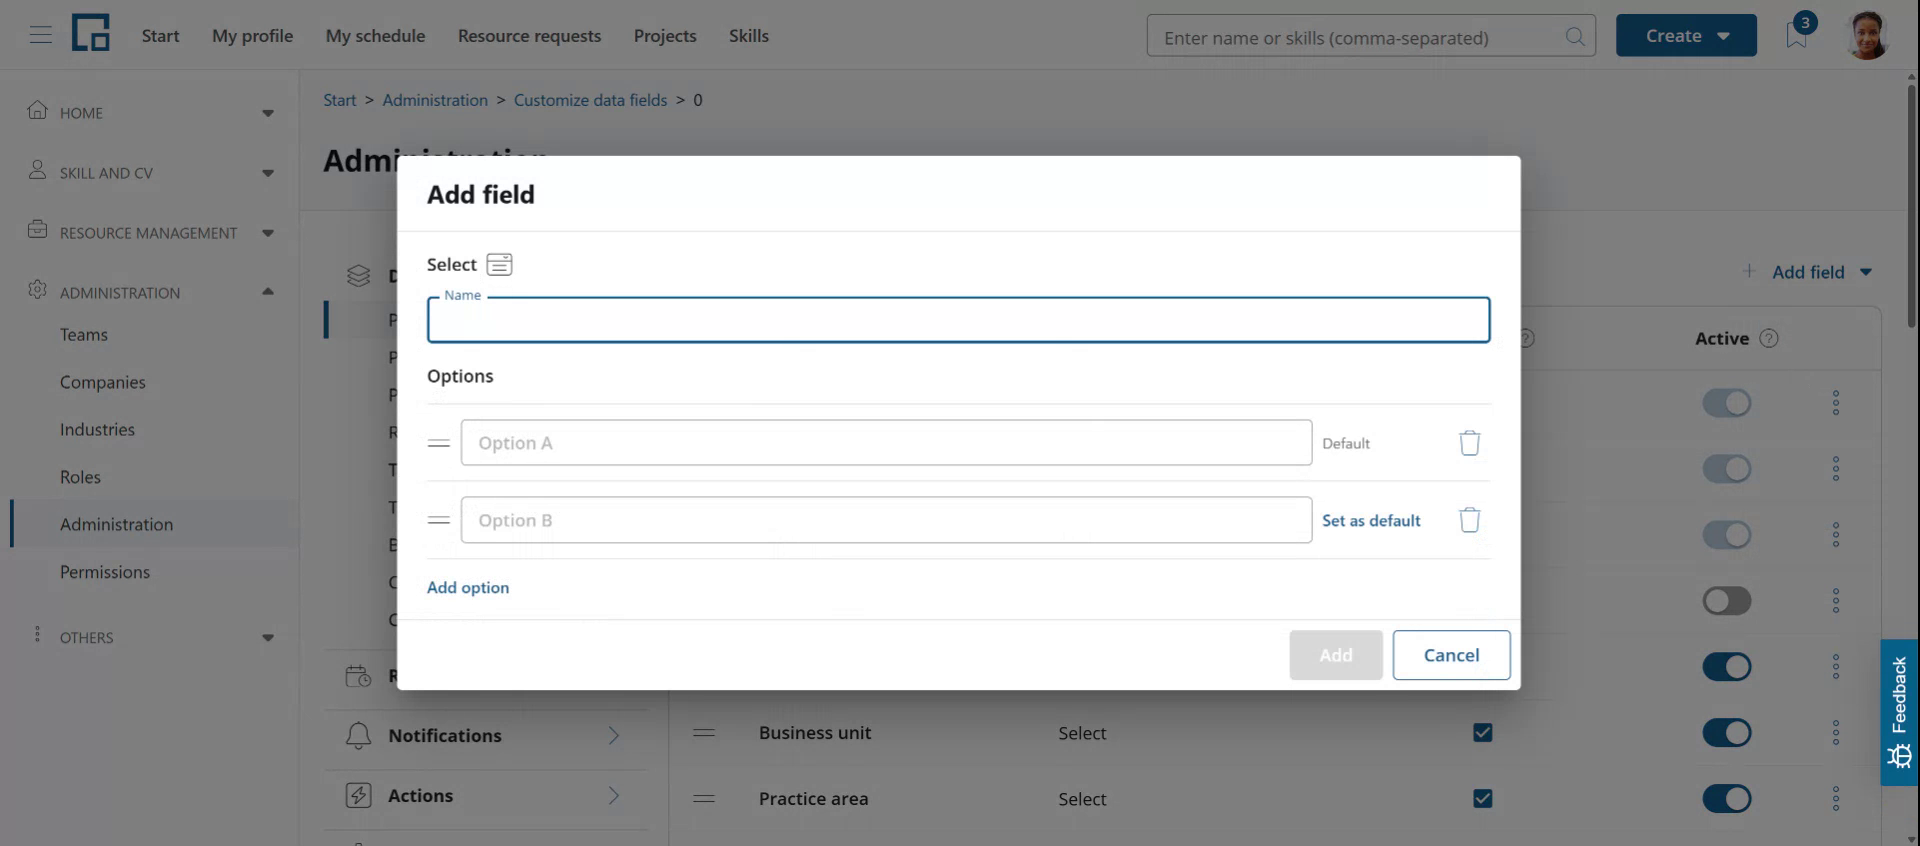Cancel the Add field dialog
The height and width of the screenshot is (846, 1920).
click(x=1451, y=655)
